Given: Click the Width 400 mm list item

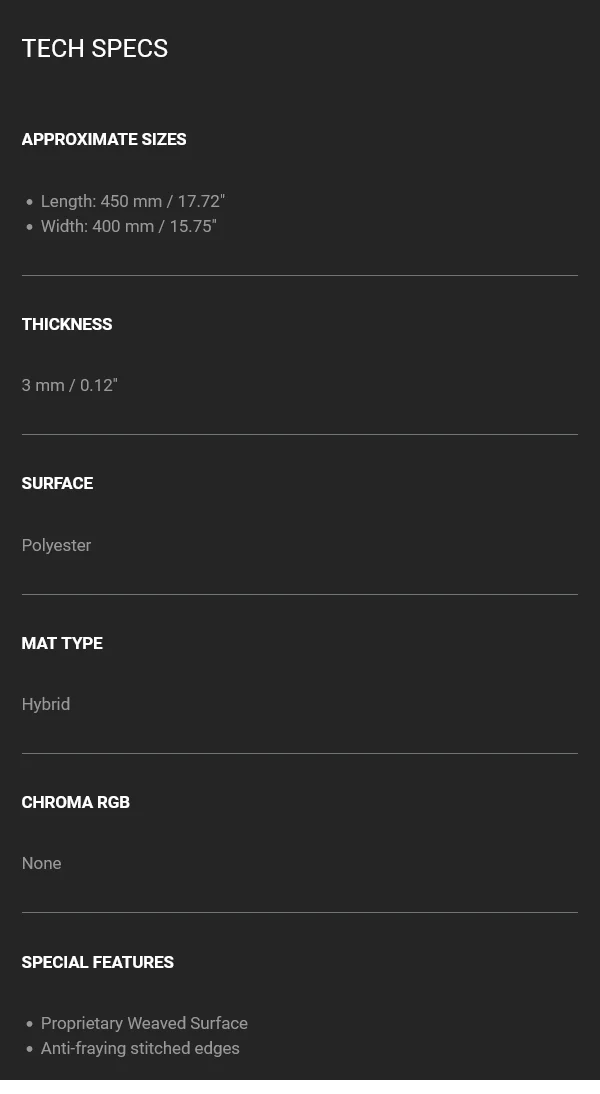Looking at the screenshot, I should 128,226.
